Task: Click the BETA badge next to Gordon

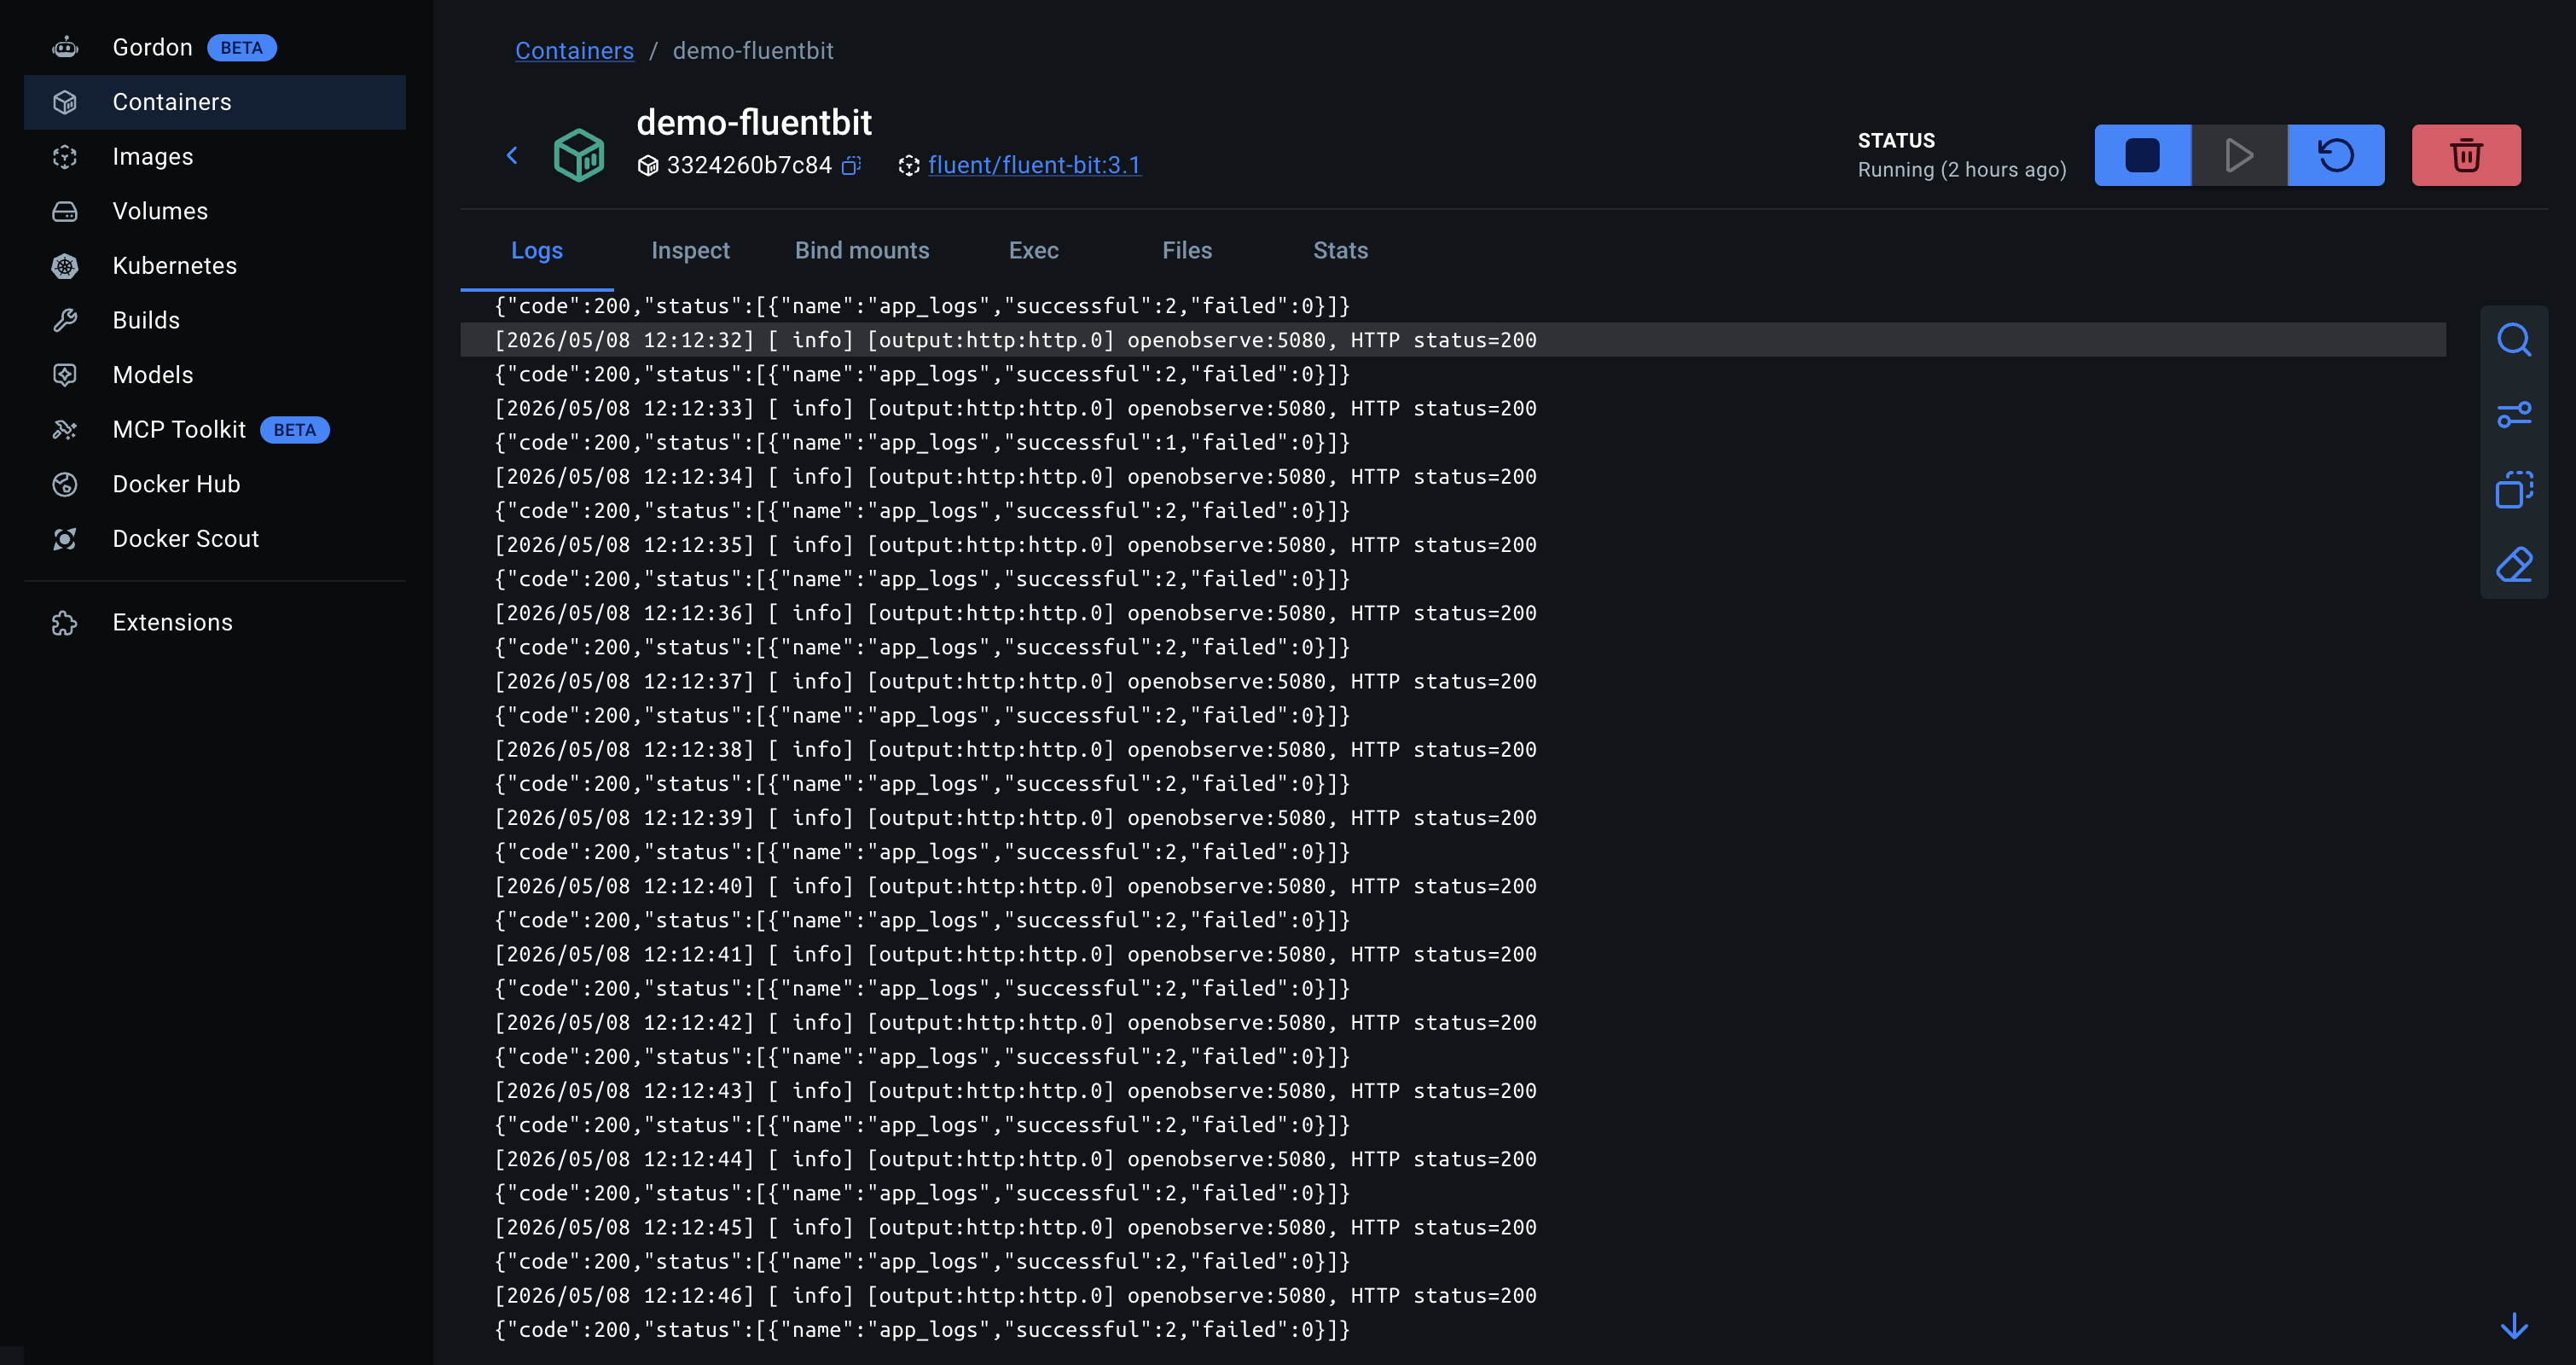Action: (241, 47)
